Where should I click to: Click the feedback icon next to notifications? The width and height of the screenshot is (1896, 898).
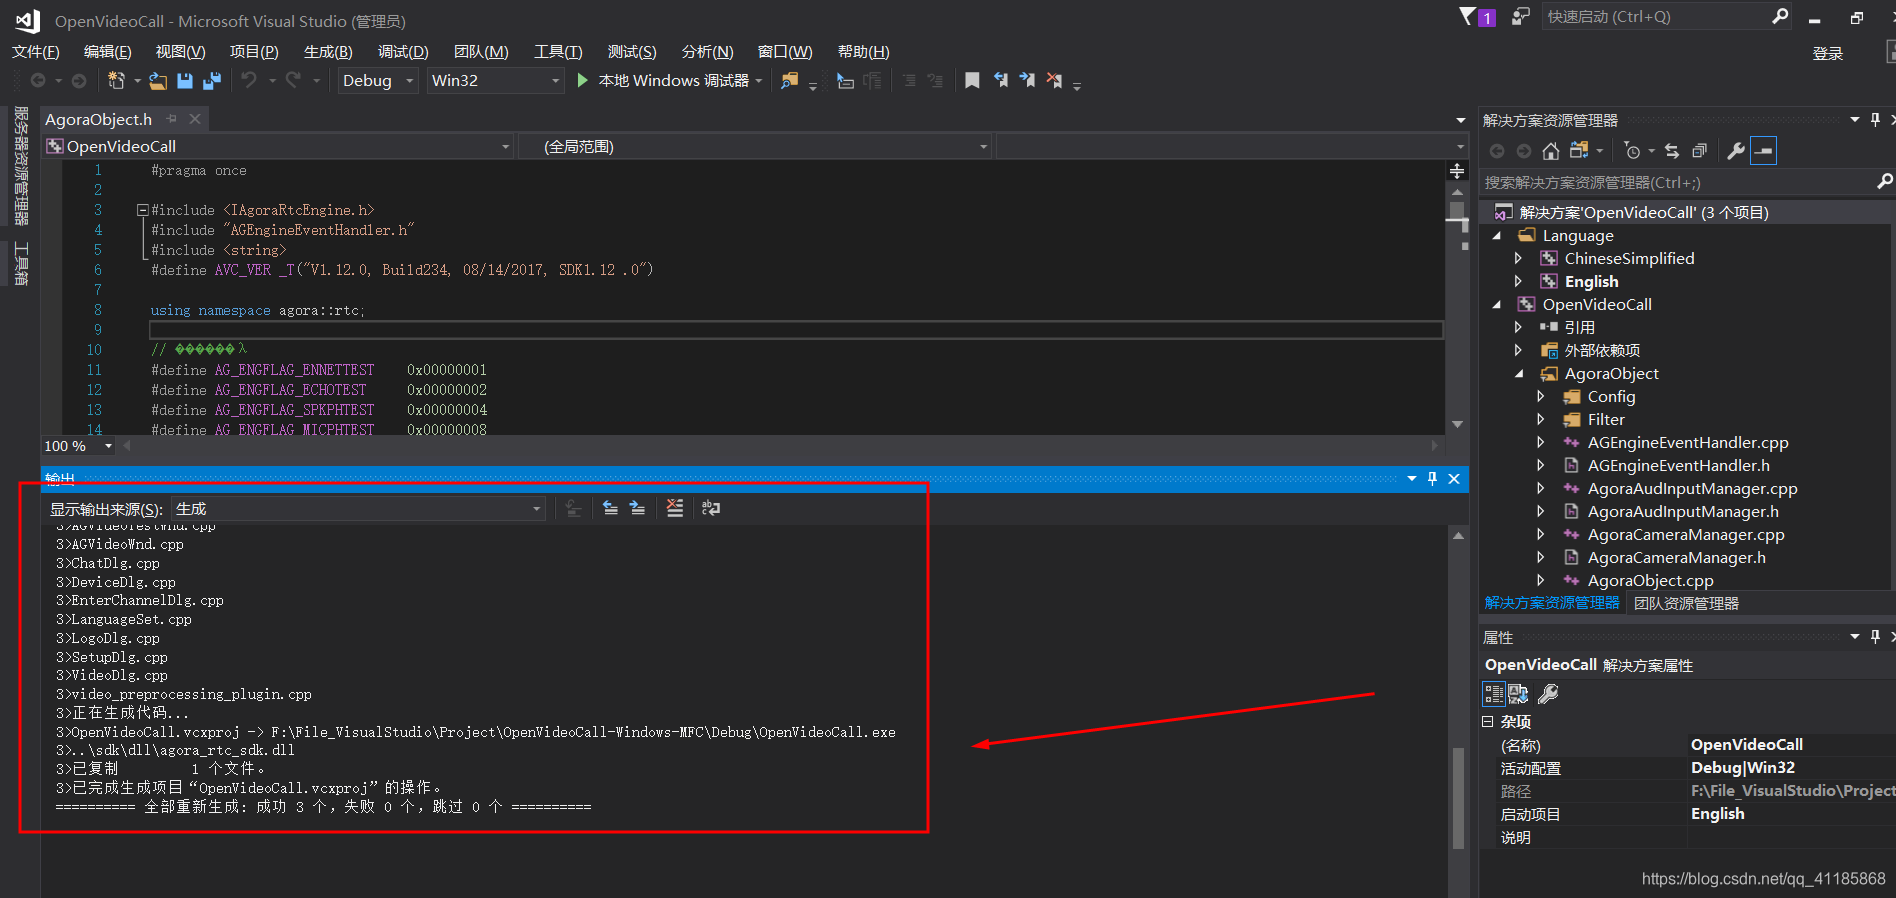1520,16
